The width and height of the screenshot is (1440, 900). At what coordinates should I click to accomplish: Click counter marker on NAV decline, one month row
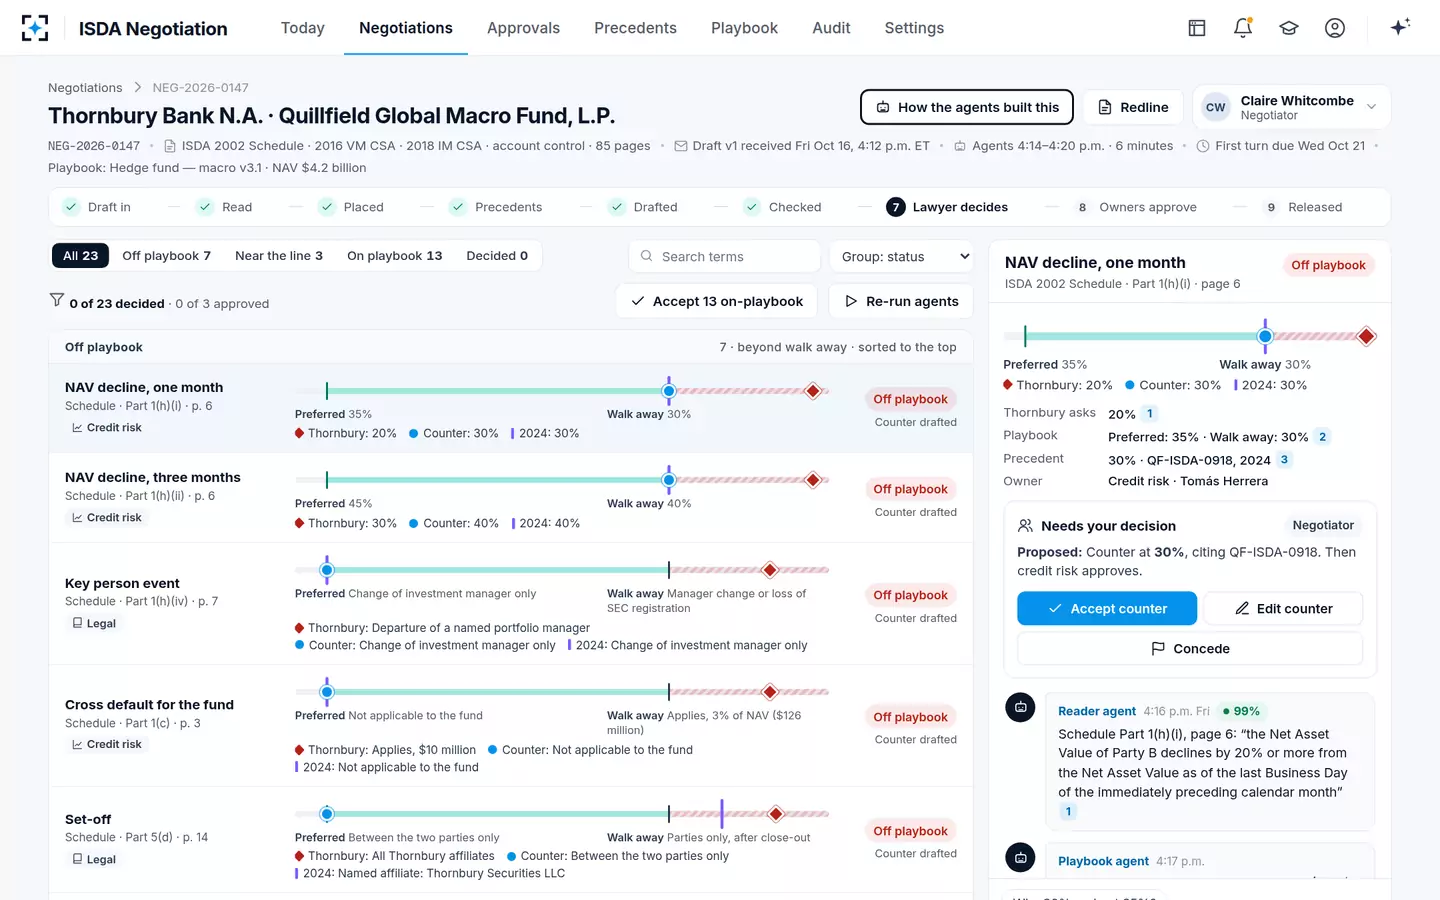[669, 391]
